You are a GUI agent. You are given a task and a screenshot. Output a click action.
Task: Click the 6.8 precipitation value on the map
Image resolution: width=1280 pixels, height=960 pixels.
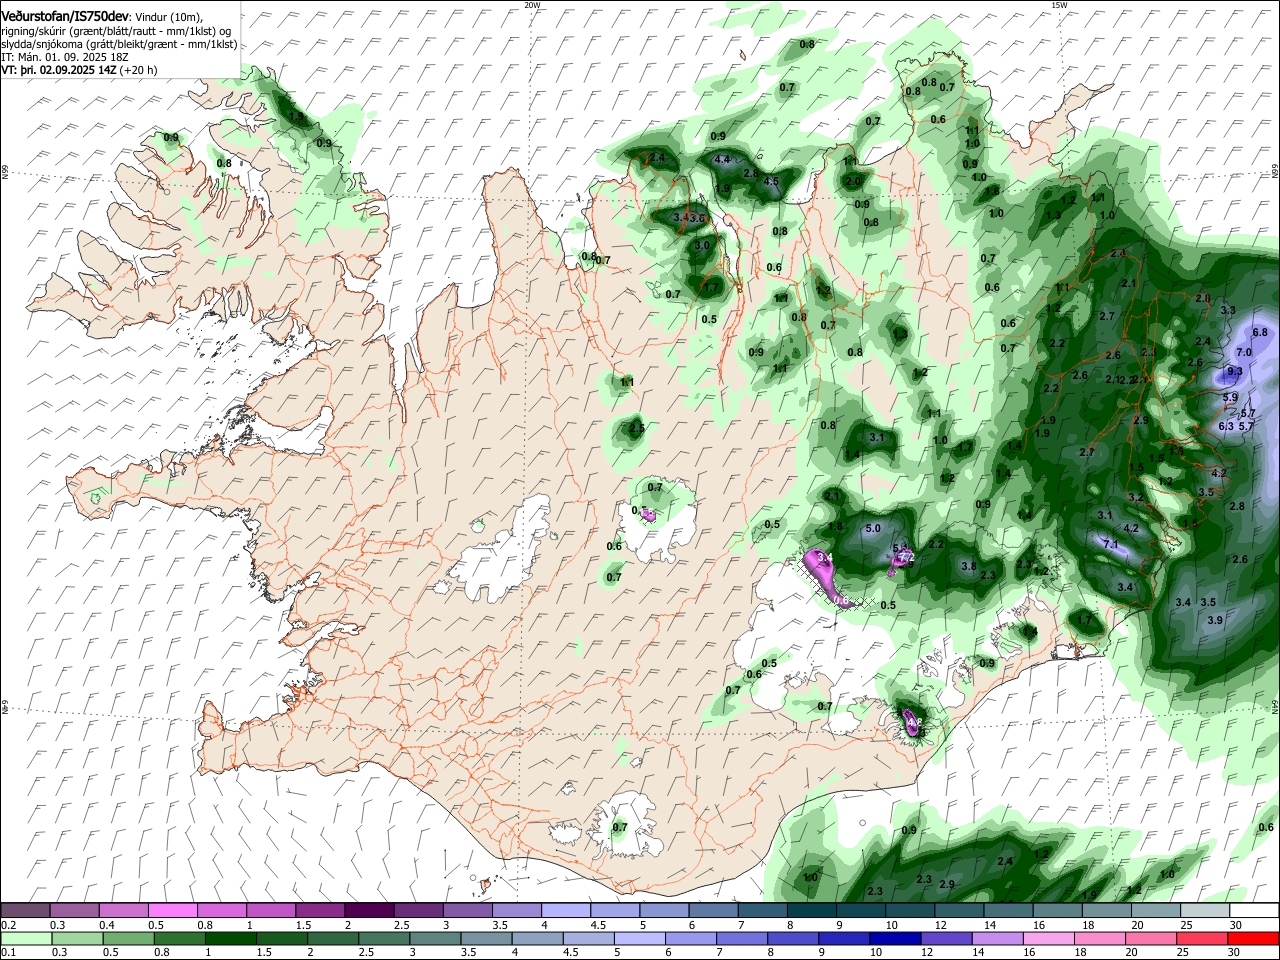coord(1260,332)
